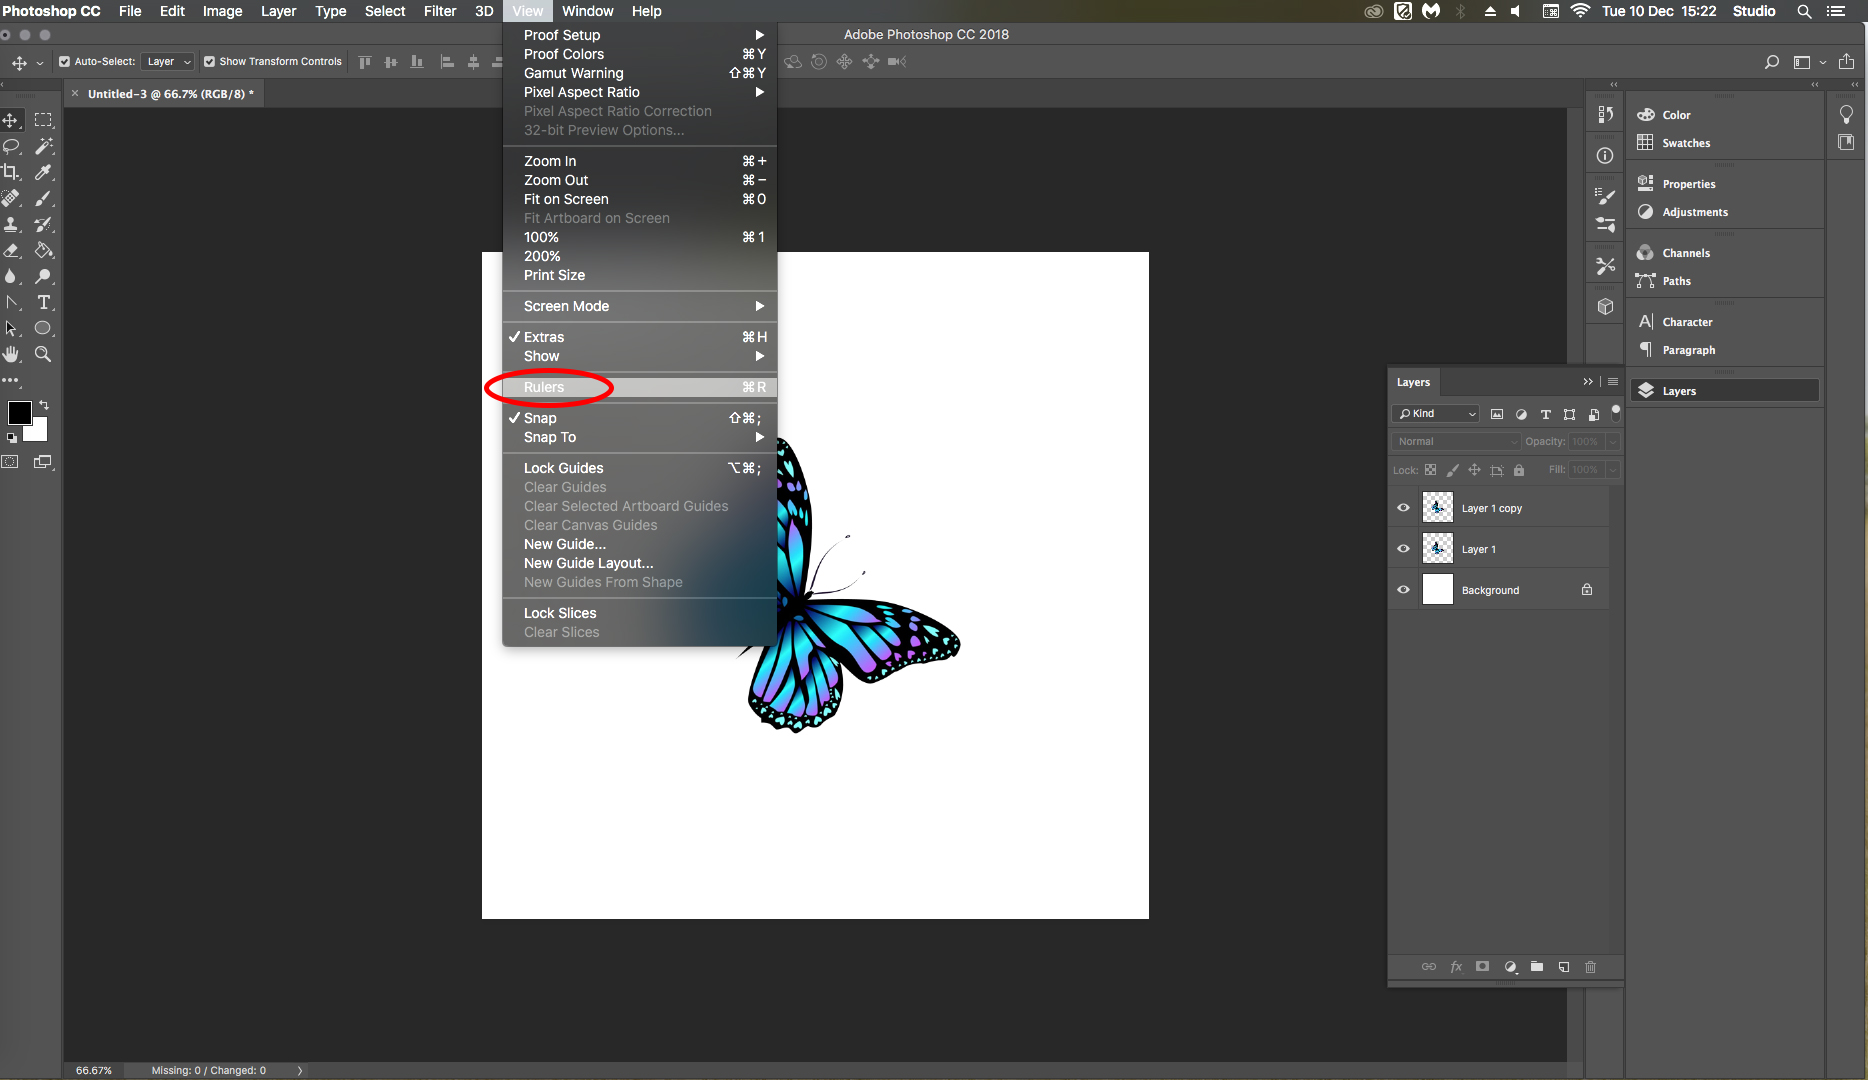Open the Window menu
1868x1080 pixels.
587,11
